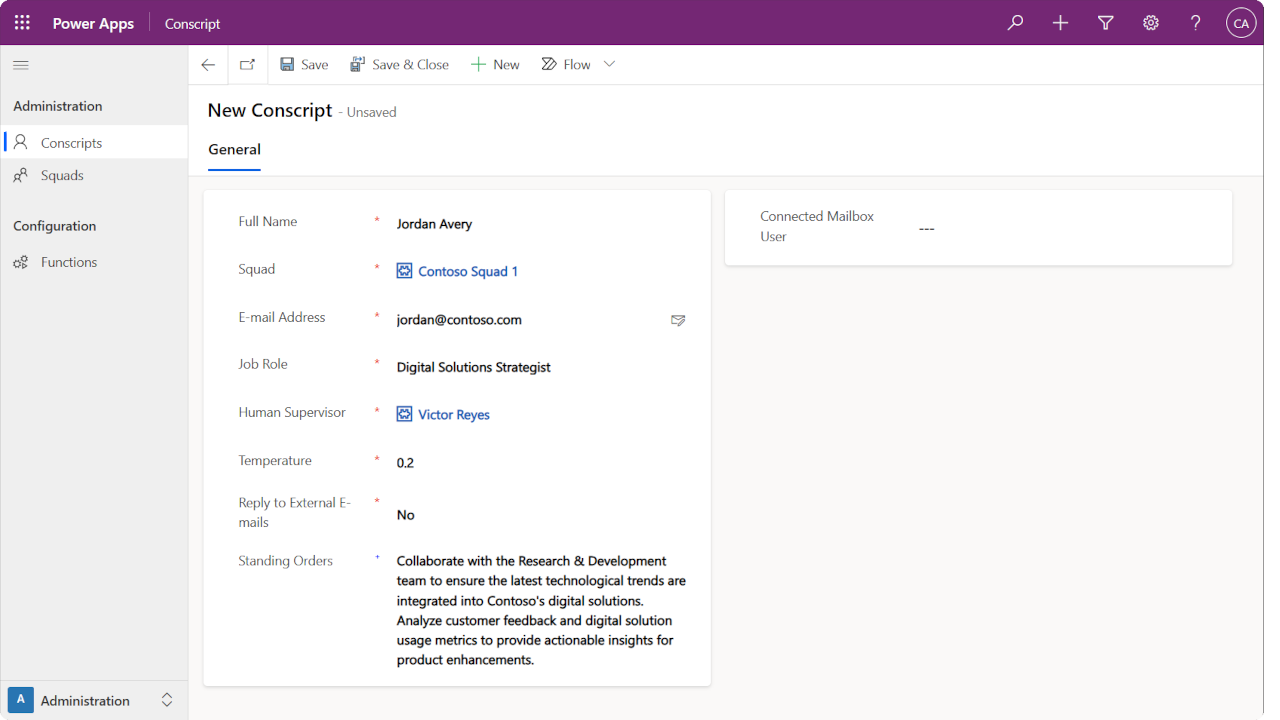Screen dimensions: 1280x720
Task: Click the 'Configuration' group heading in the sidebar
Action: click(55, 226)
